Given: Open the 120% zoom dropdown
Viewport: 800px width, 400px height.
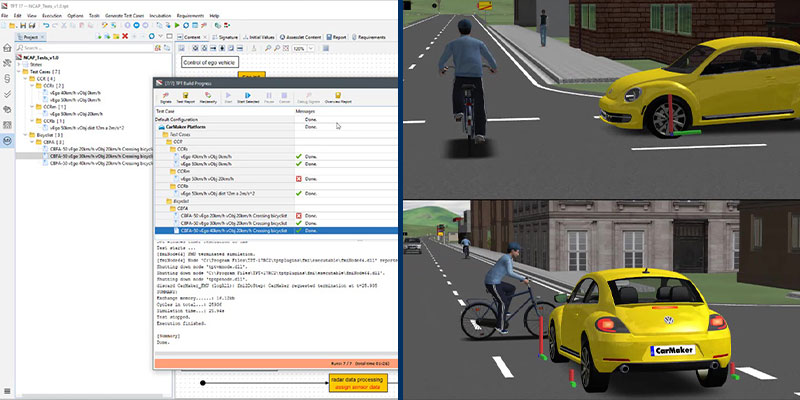Looking at the screenshot, I should pyautogui.click(x=310, y=48).
